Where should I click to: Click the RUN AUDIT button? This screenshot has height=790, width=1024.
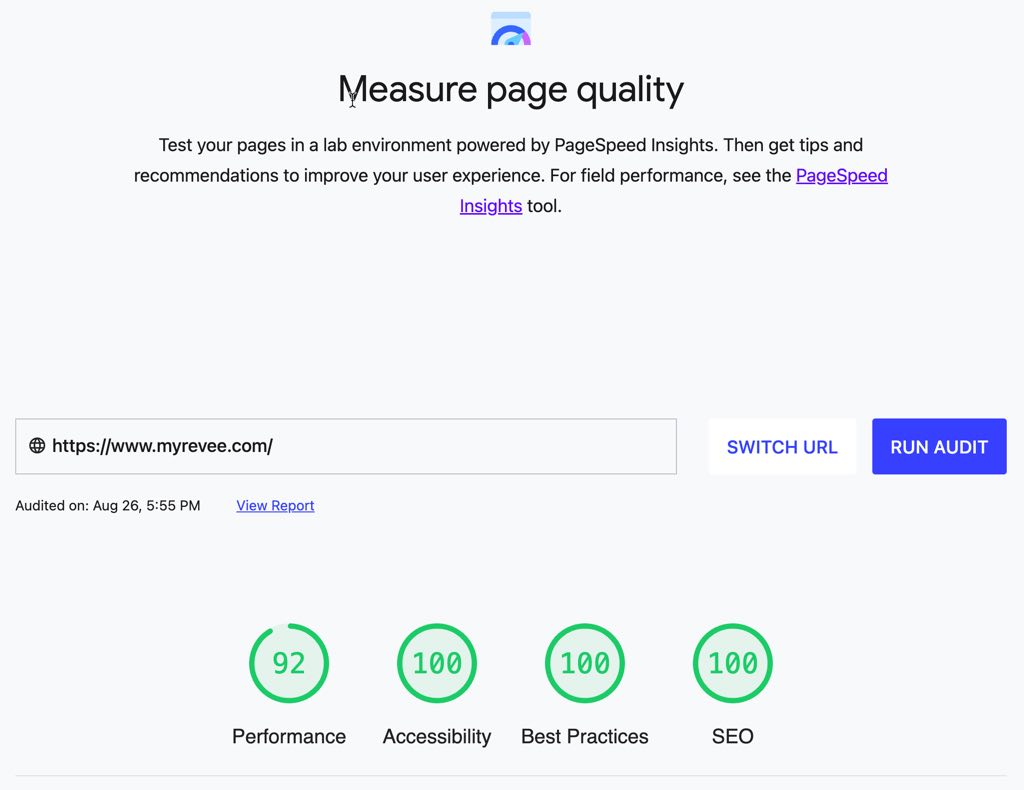[939, 447]
